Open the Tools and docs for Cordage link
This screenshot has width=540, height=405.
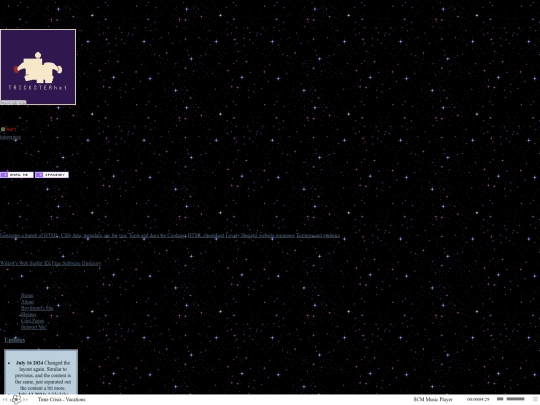click(157, 236)
